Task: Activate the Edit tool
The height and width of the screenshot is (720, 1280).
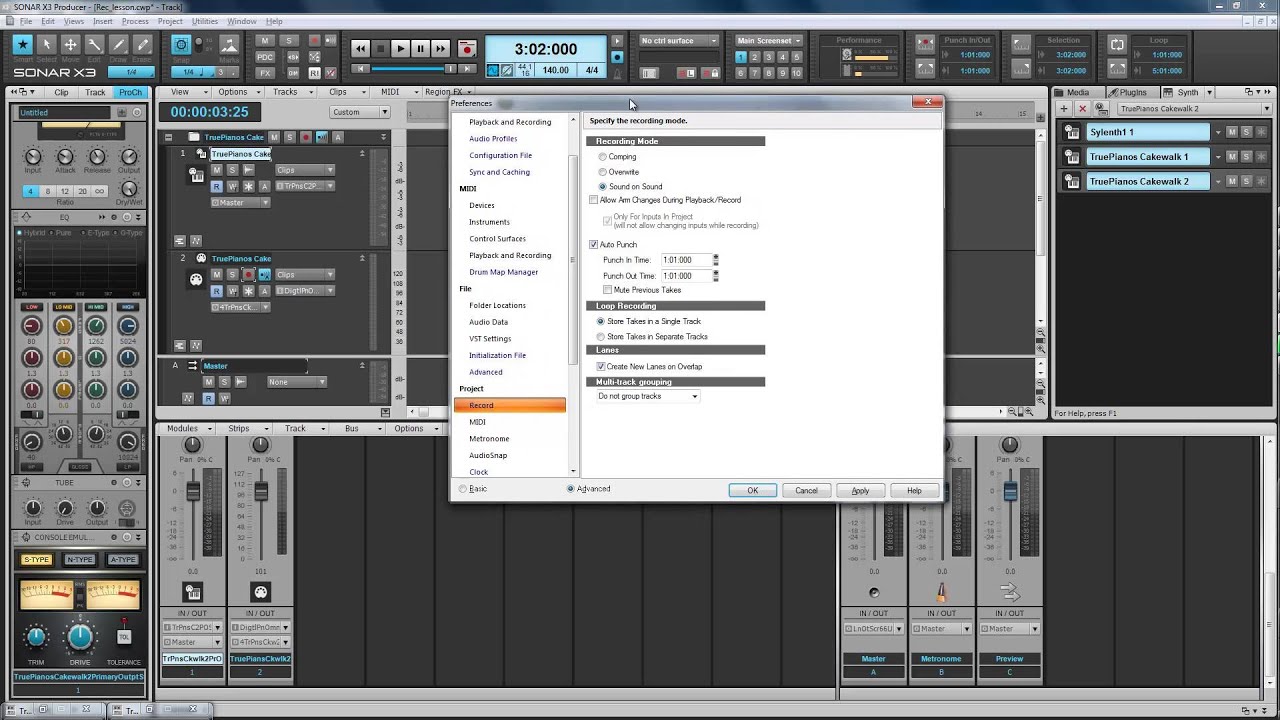Action: click(94, 45)
